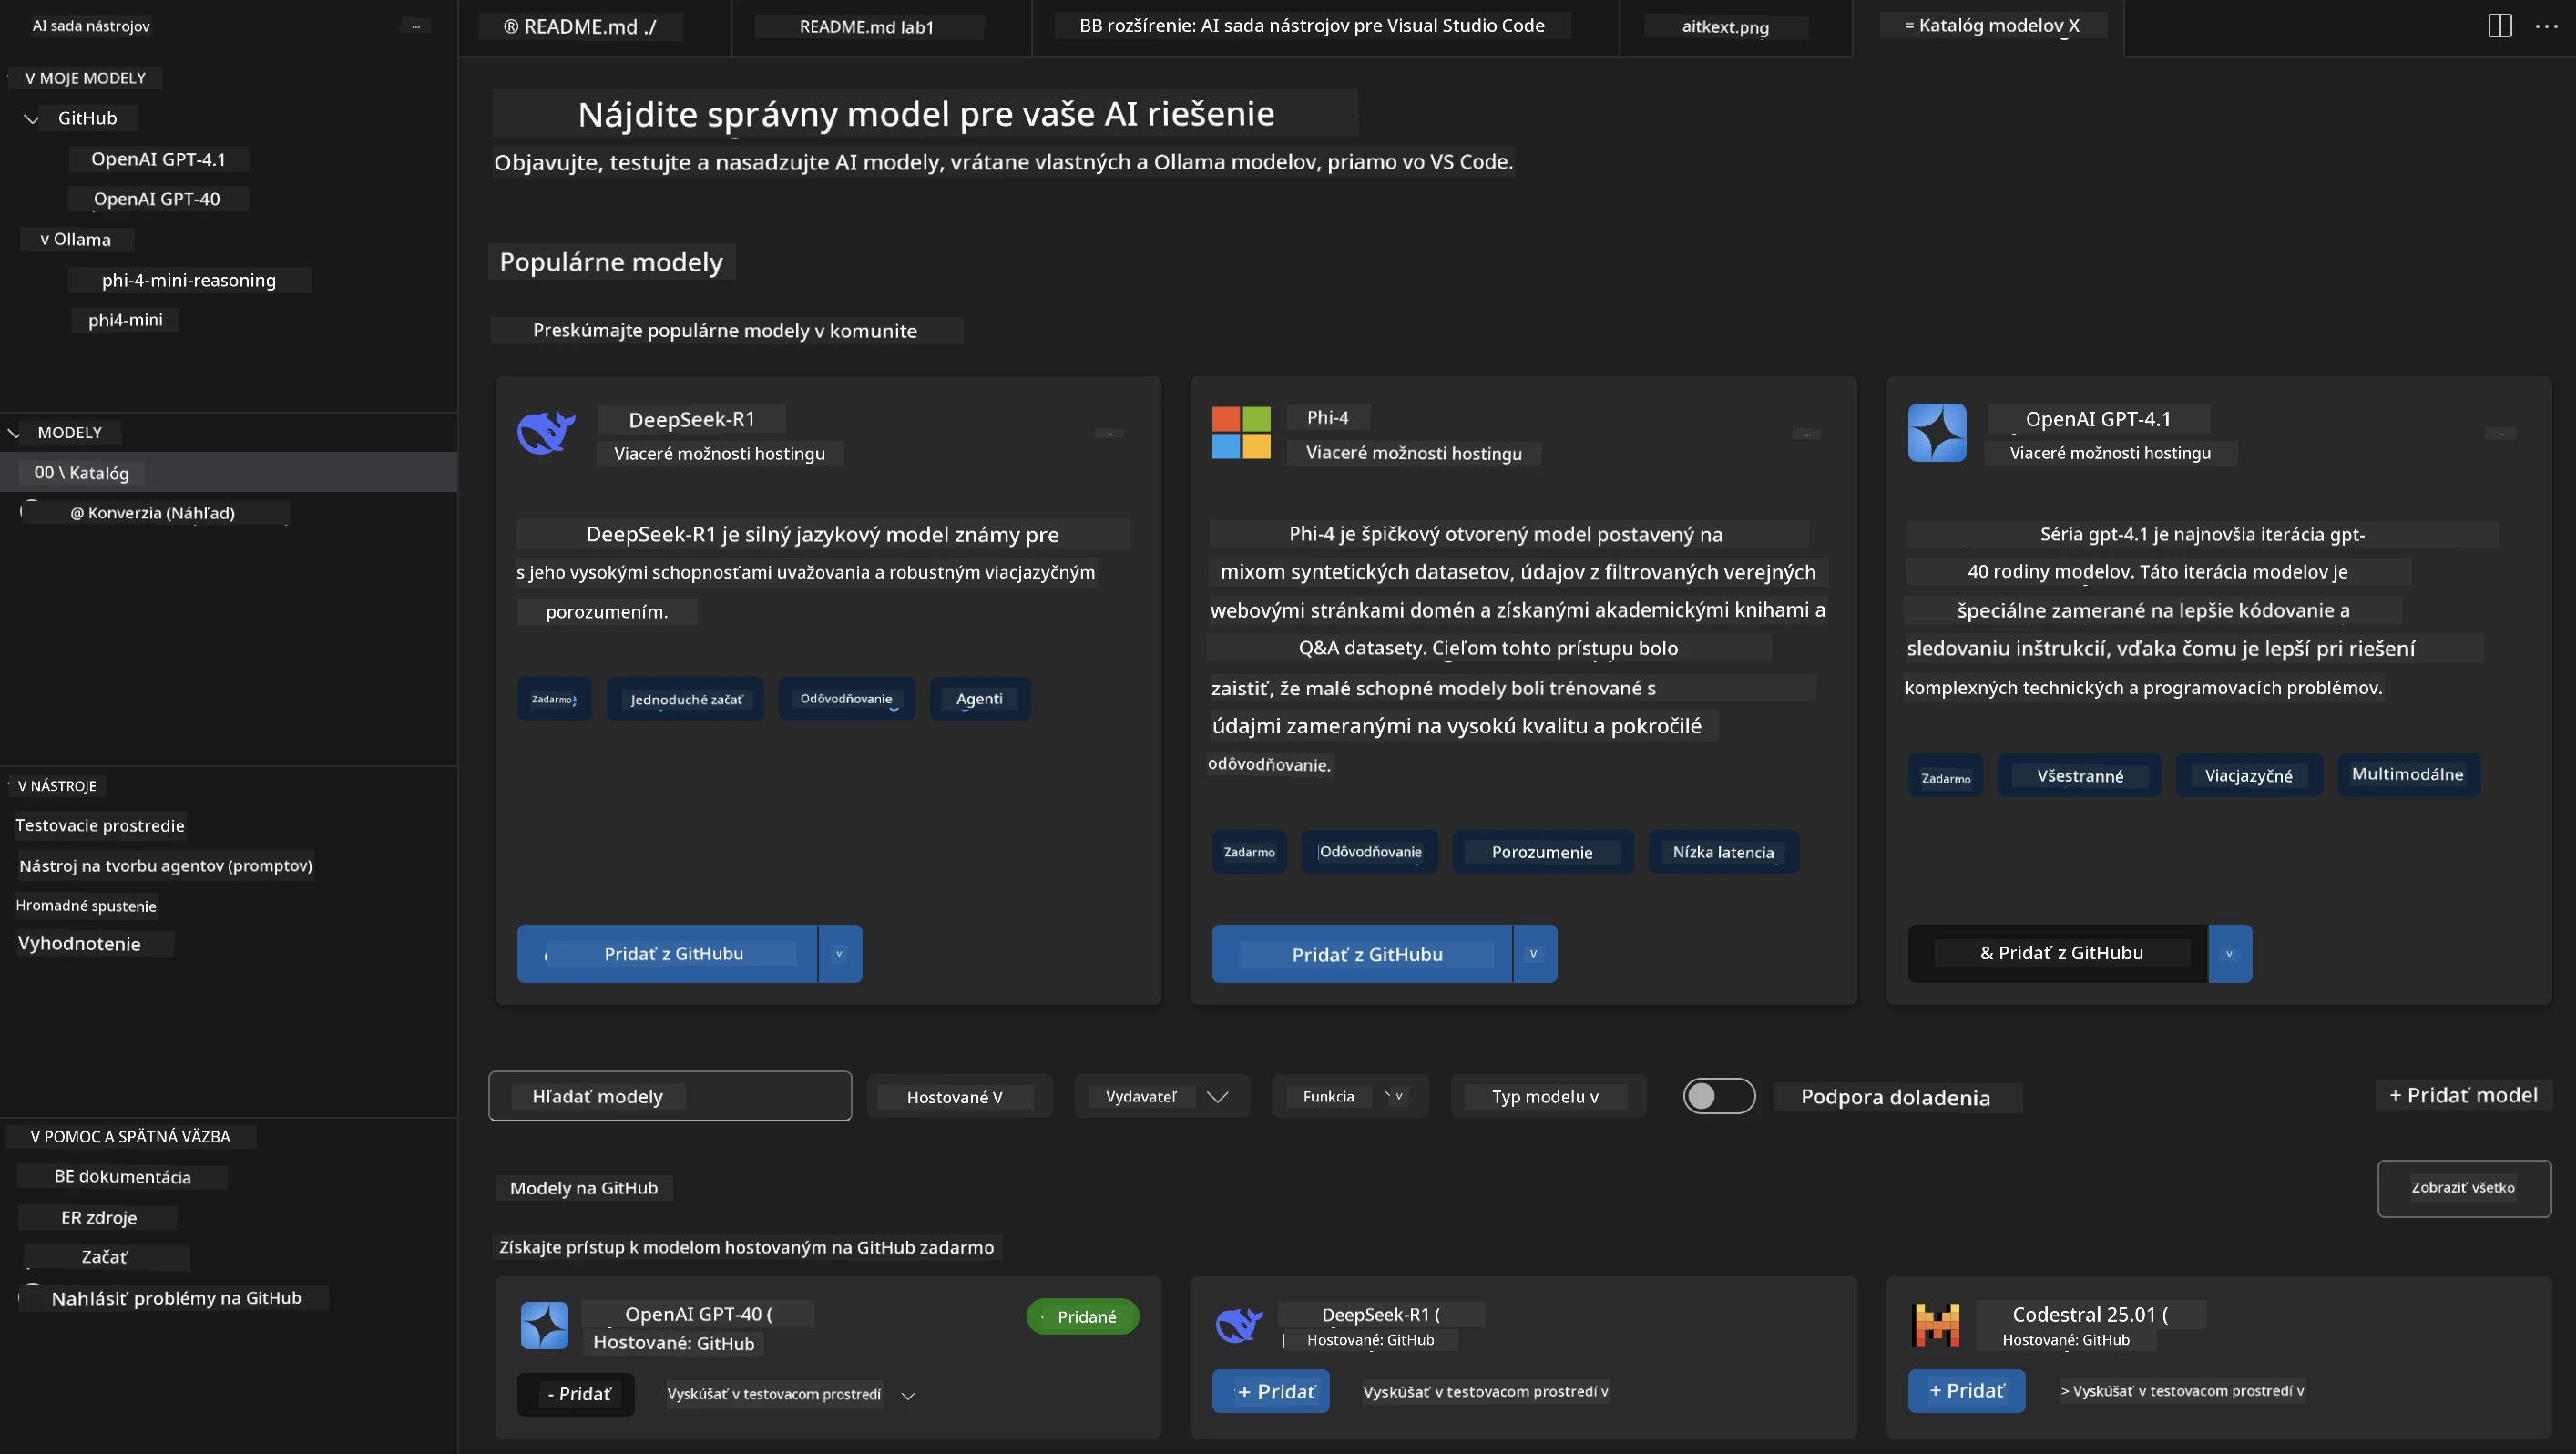Open the zdroje help link
Viewport: 2576px width, 1454px height.
point(98,1218)
